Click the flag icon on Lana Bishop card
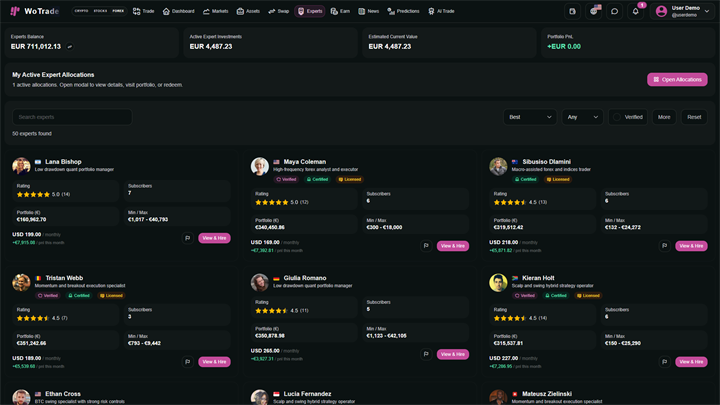The image size is (720, 405). tap(187, 238)
